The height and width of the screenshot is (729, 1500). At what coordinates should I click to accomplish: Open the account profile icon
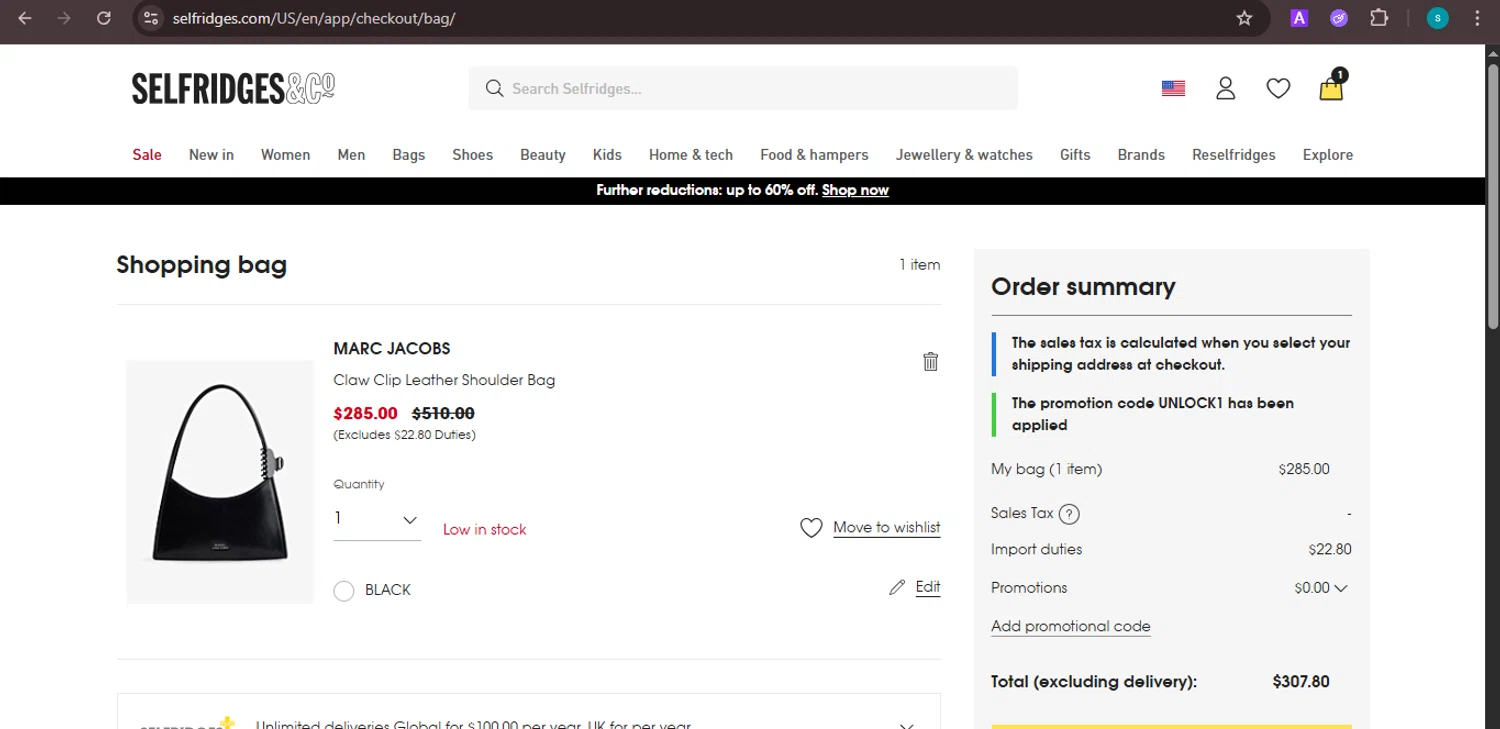coord(1226,88)
